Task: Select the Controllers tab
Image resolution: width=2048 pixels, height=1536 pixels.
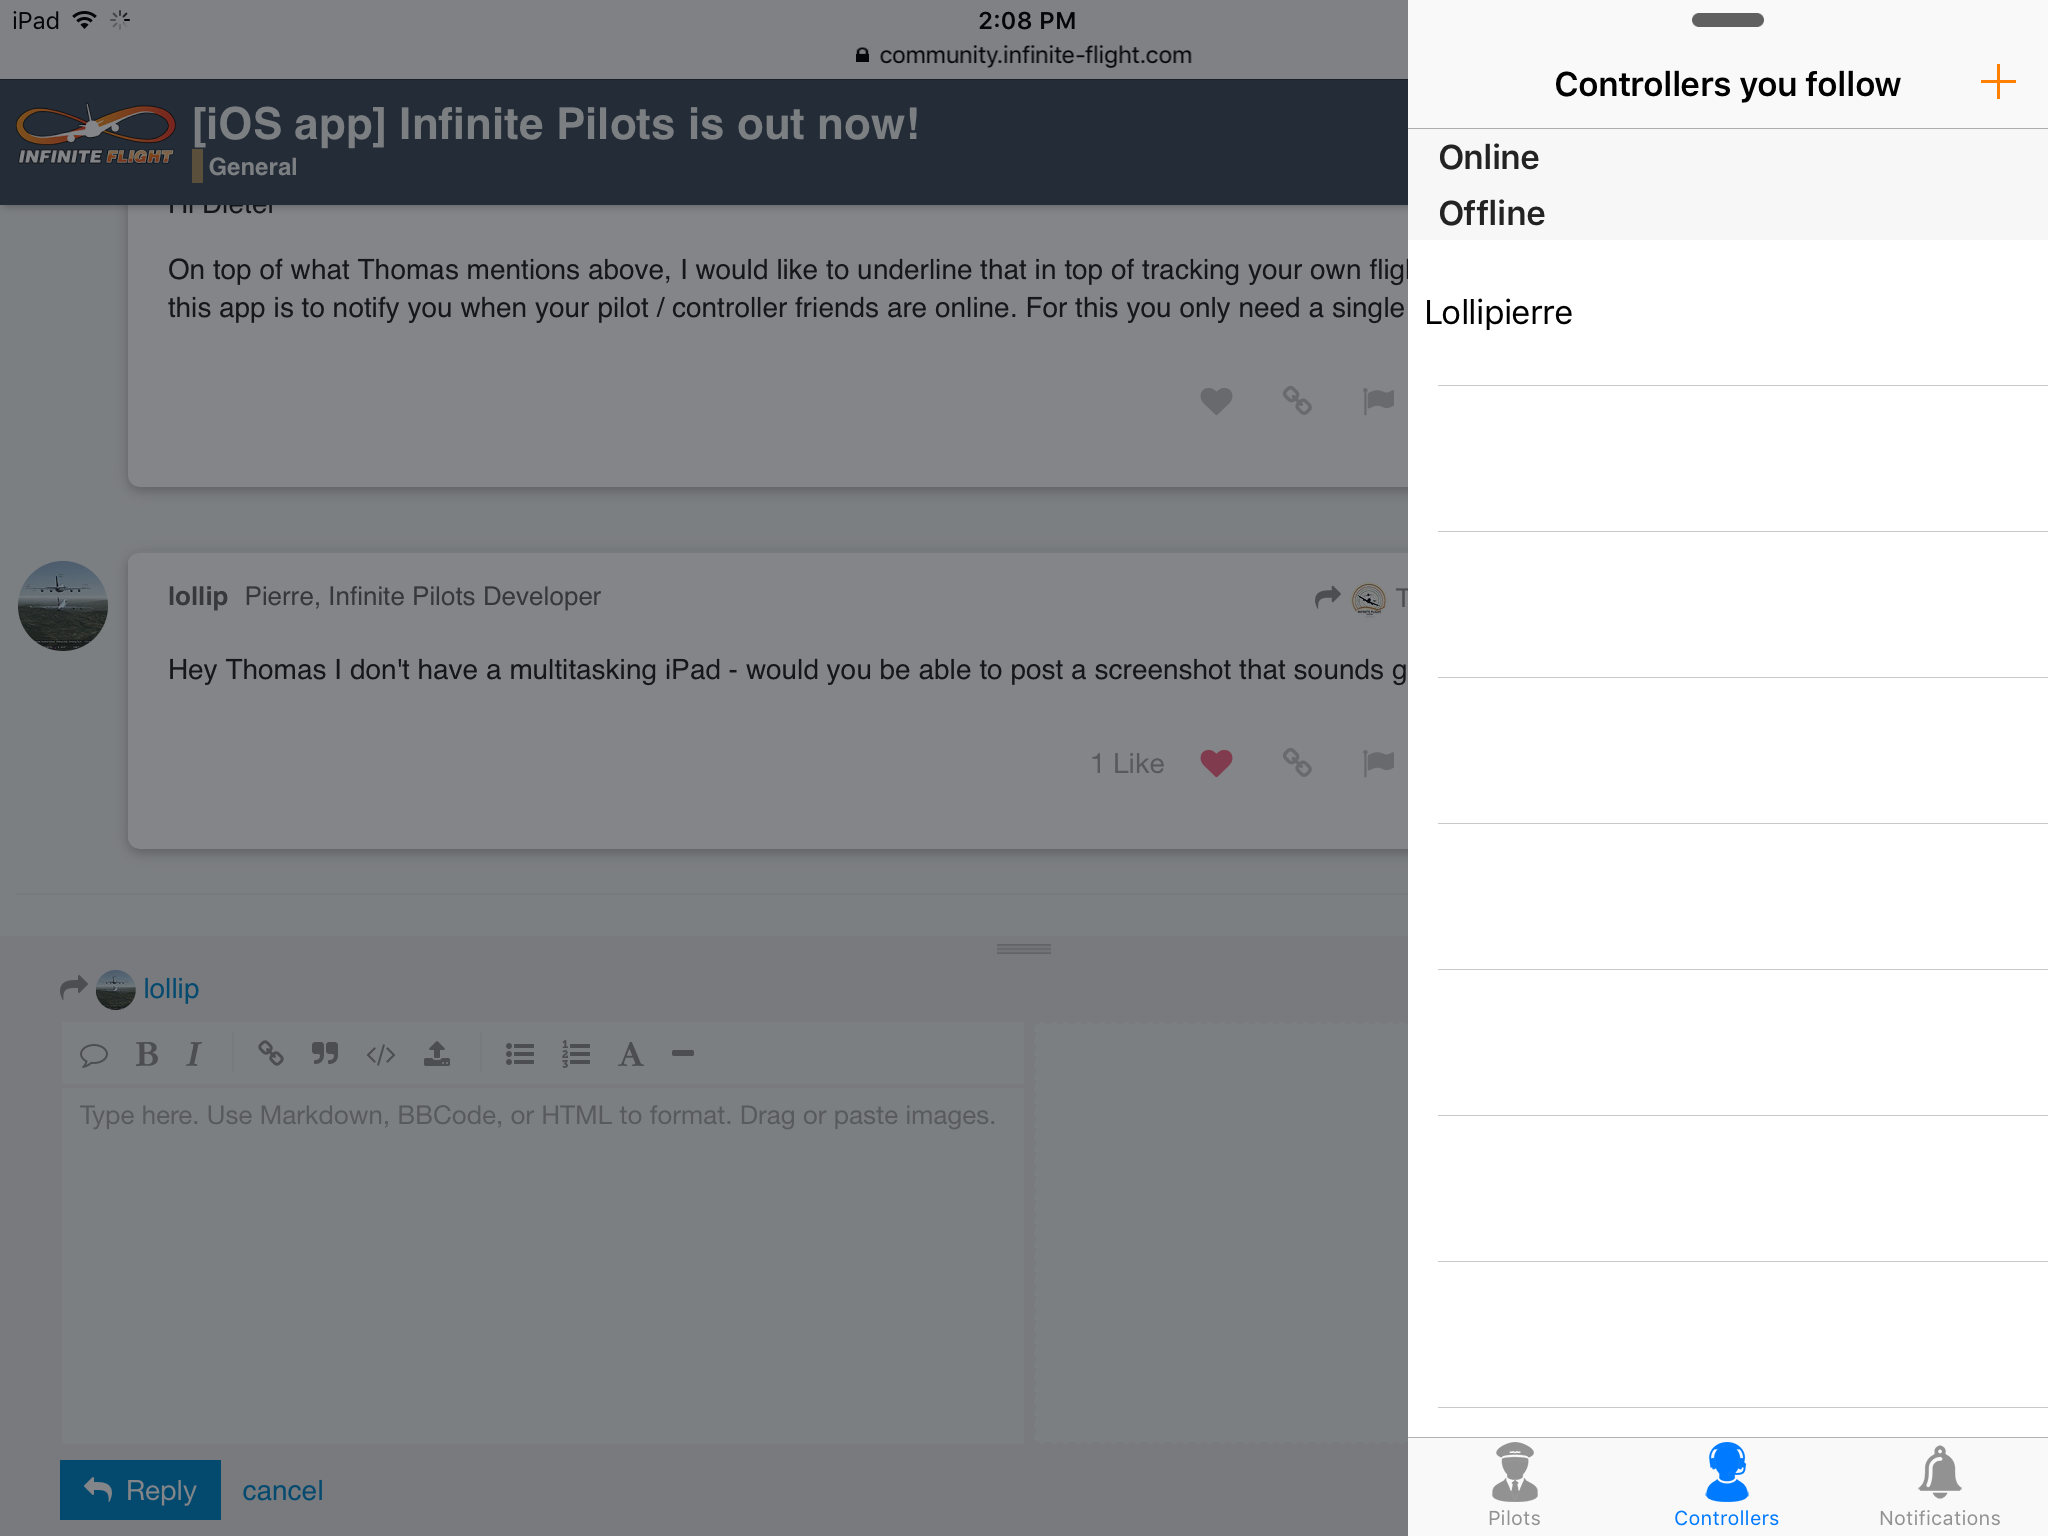Action: [1726, 1484]
